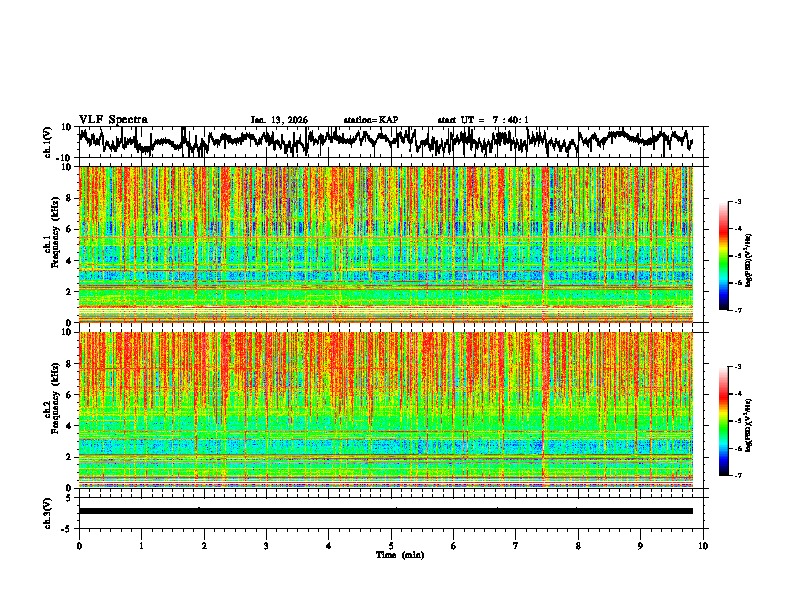Click the "5" tick on the time axis
Viewport: 792px width, 612px height.
point(391,546)
